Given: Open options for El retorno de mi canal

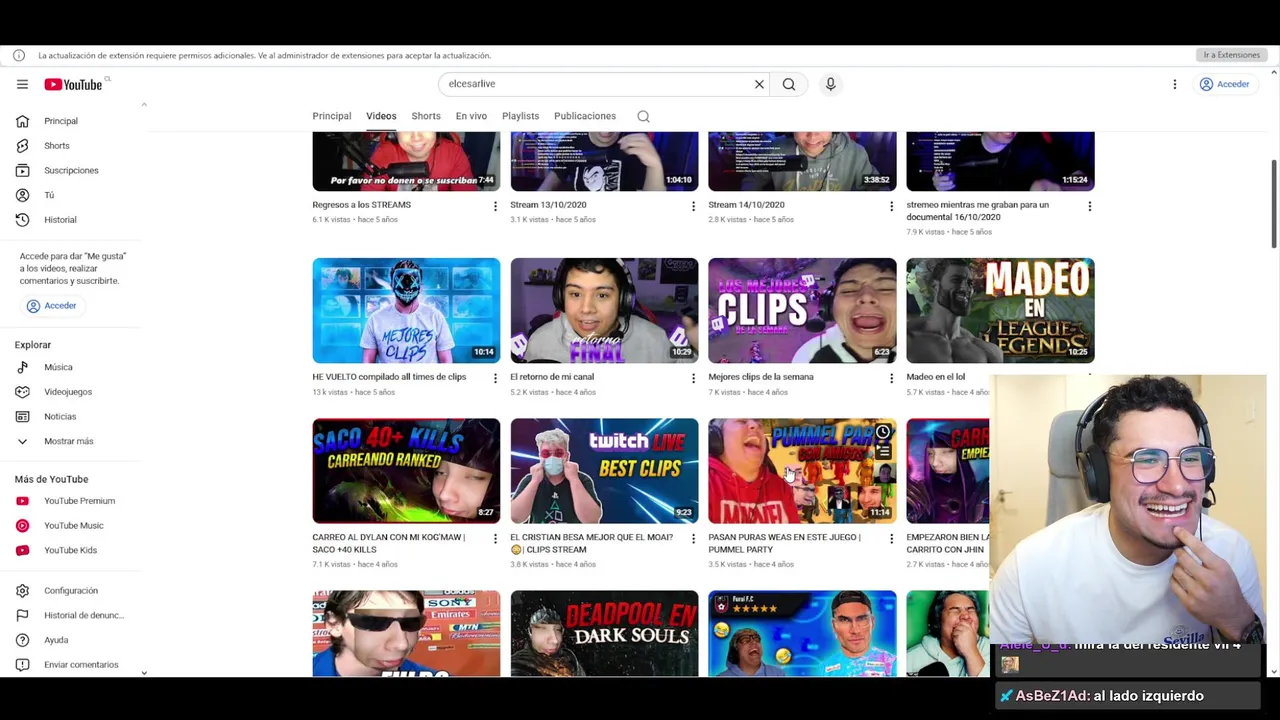Looking at the screenshot, I should point(693,378).
